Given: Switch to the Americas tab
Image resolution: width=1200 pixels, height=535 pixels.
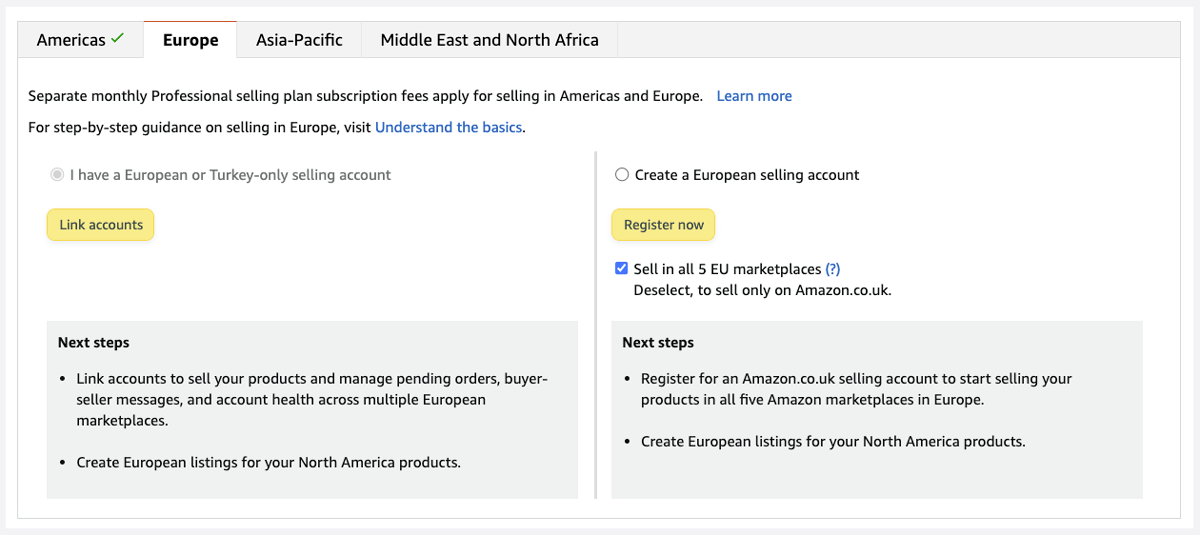Looking at the screenshot, I should pyautogui.click(x=70, y=40).
